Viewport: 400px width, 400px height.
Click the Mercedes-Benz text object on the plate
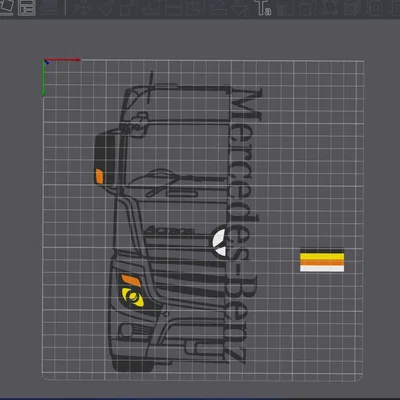[245, 225]
